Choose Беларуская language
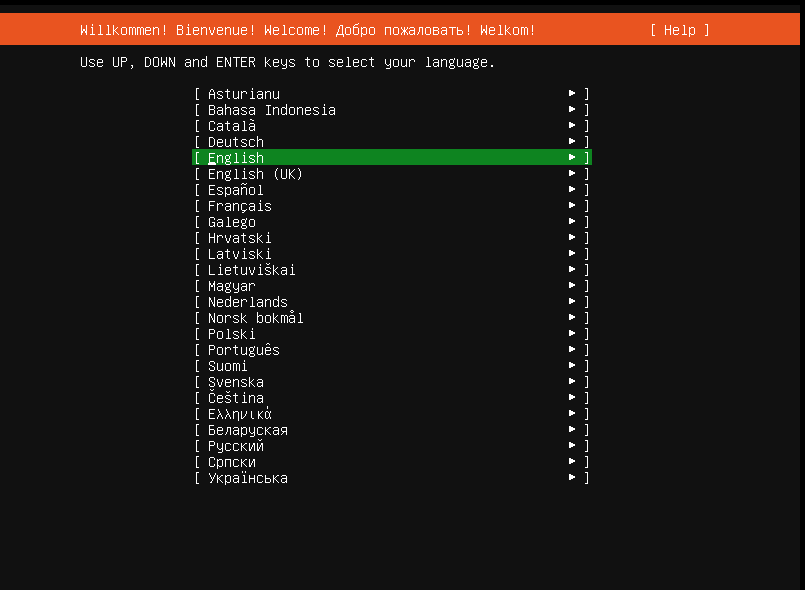 [392, 430]
